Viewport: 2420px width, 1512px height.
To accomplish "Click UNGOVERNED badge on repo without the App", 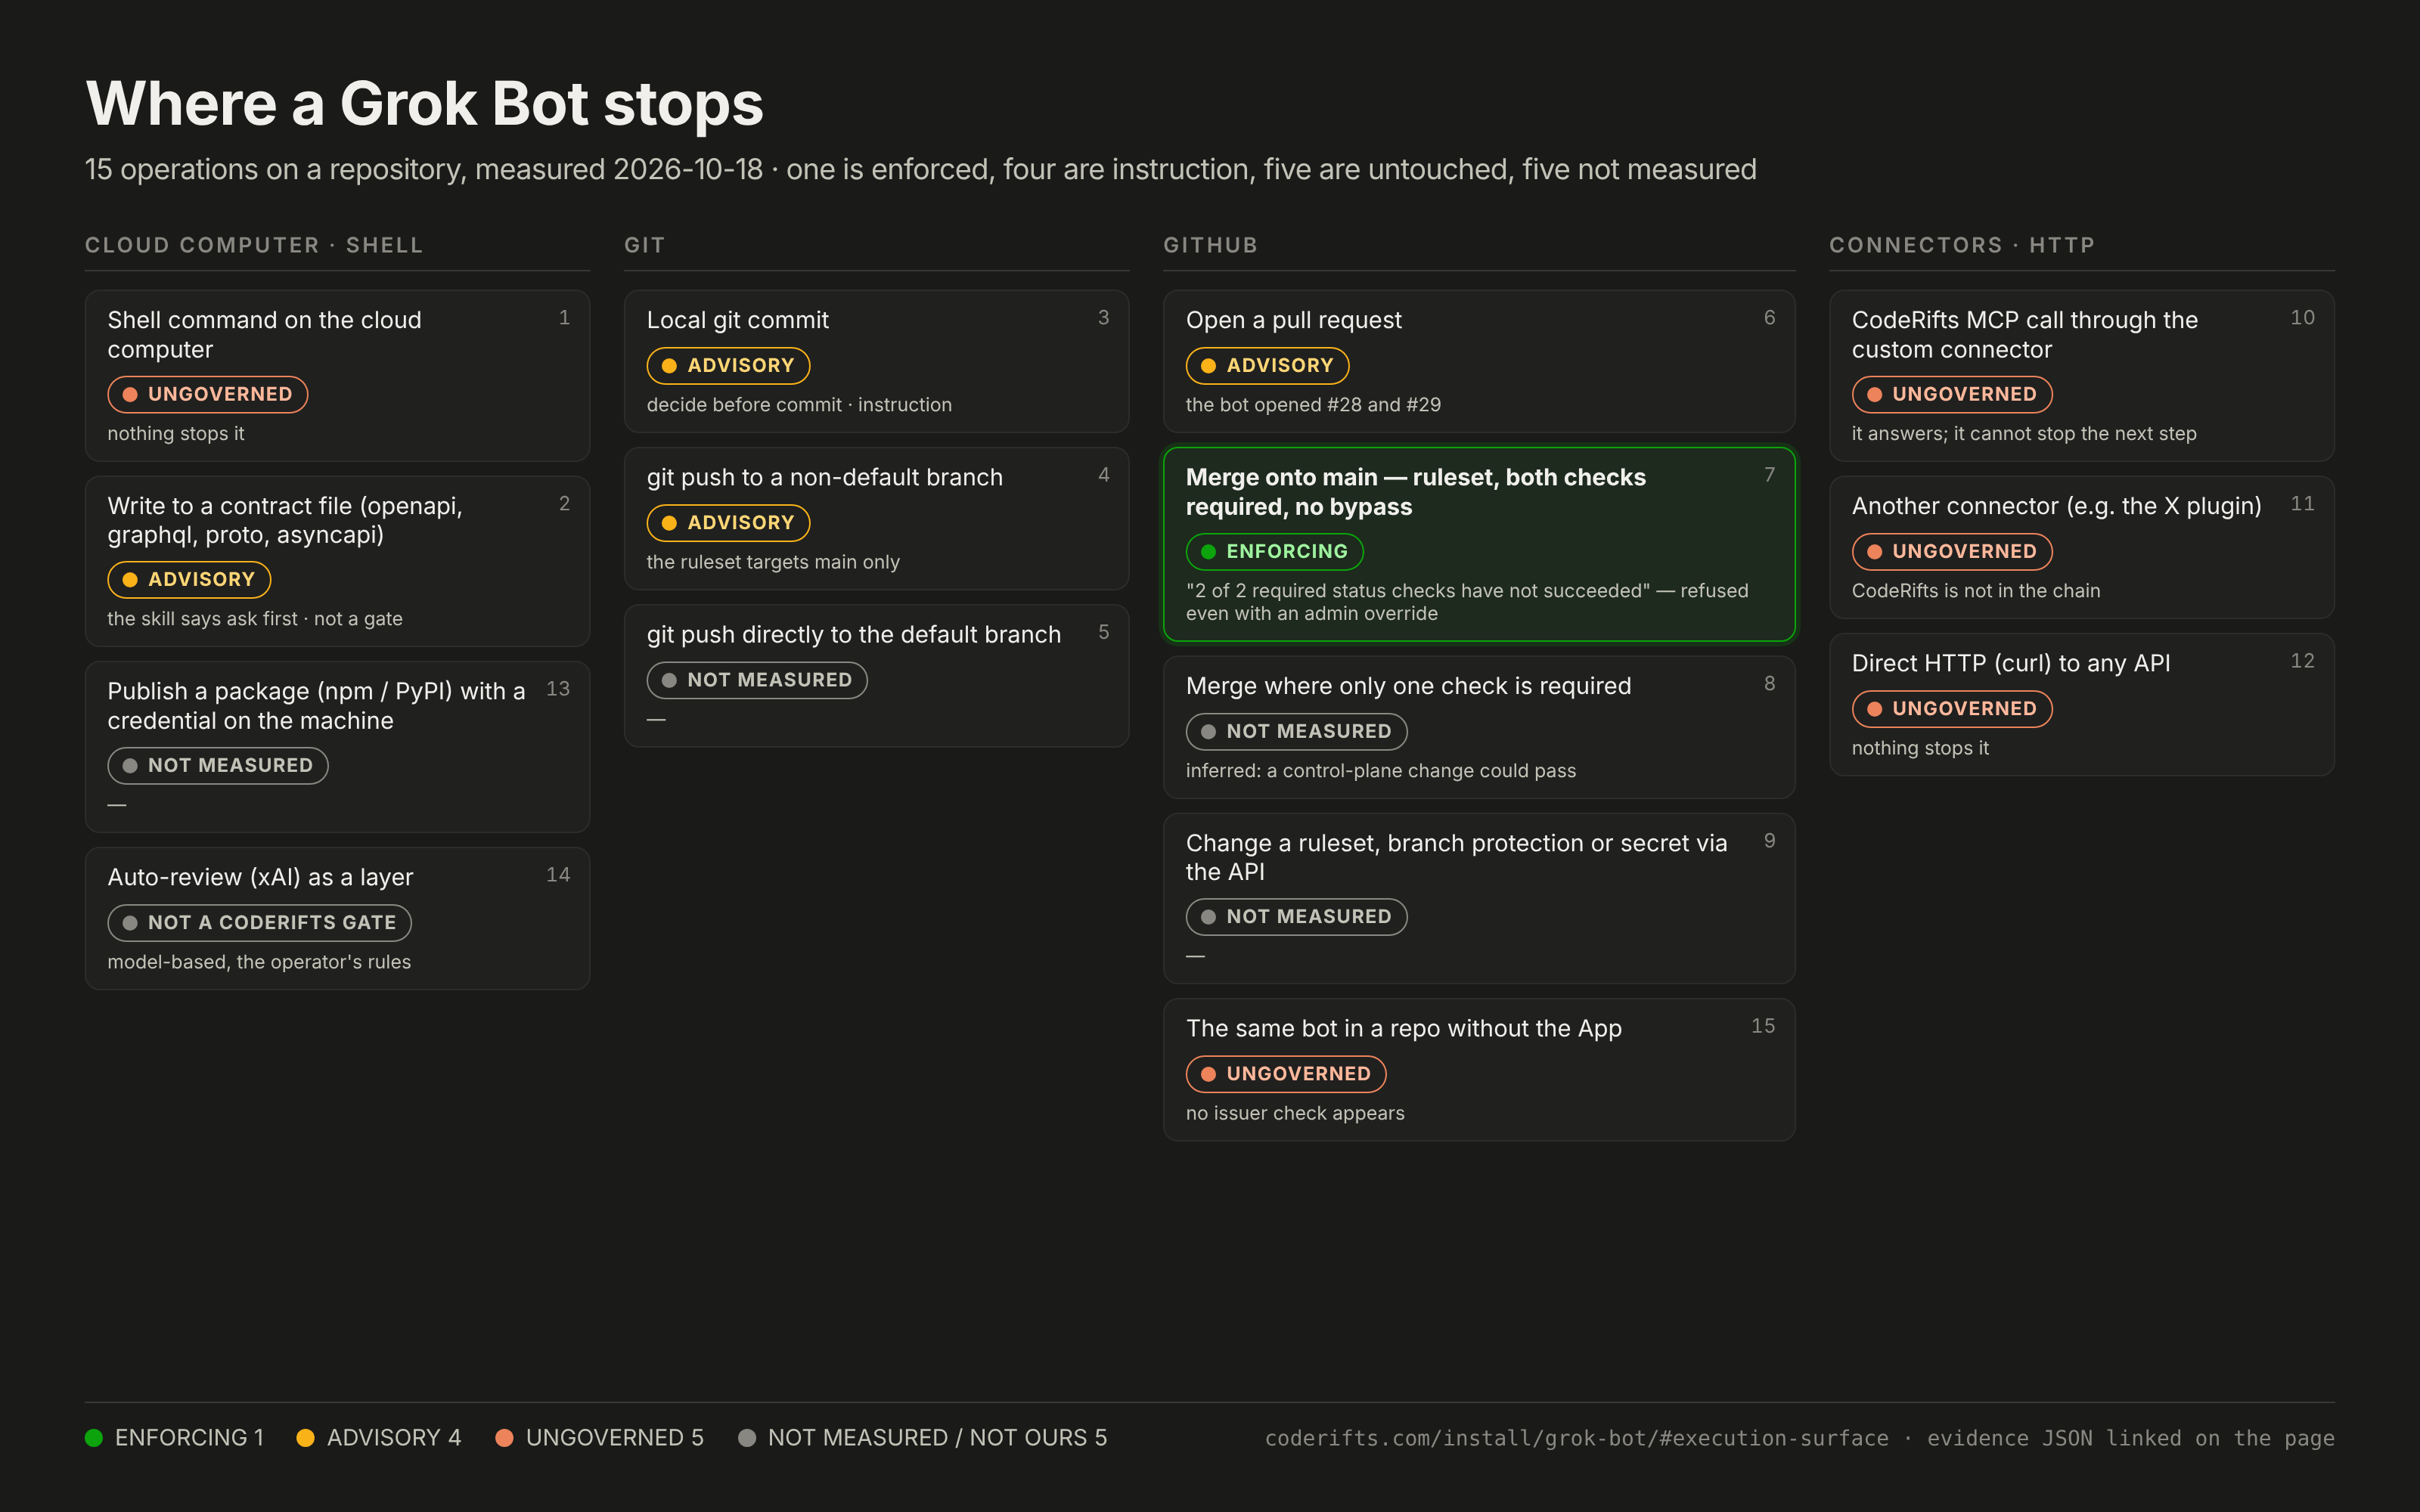I will [1286, 1074].
